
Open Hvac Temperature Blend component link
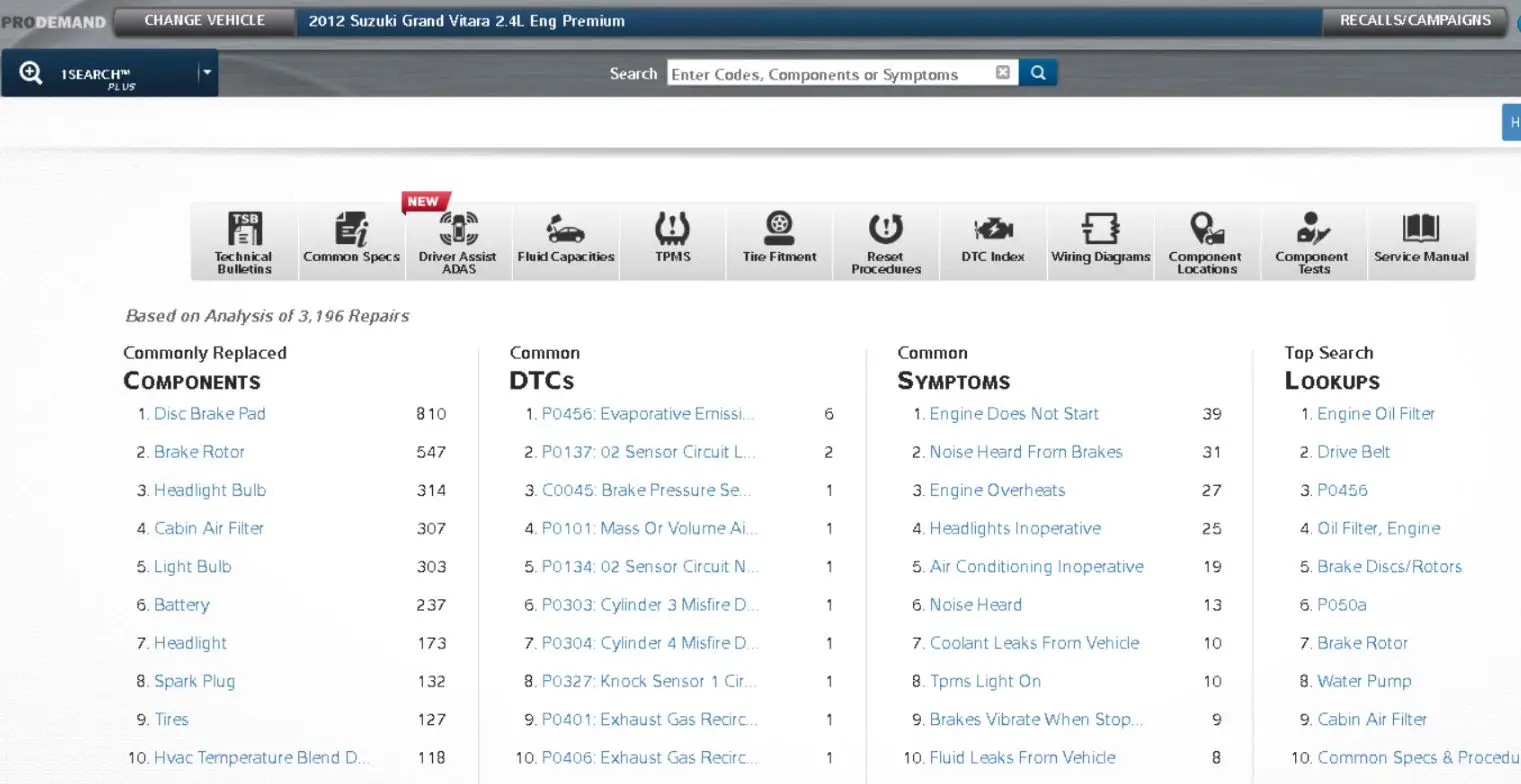coord(262,758)
